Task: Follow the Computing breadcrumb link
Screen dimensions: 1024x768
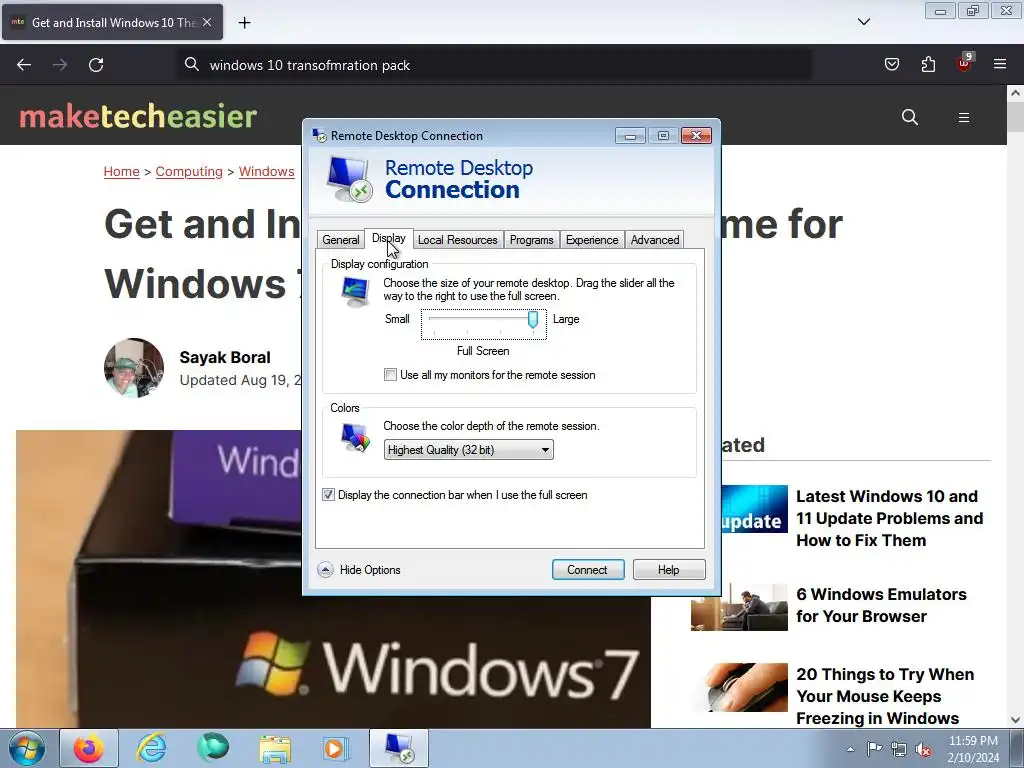Action: (189, 171)
